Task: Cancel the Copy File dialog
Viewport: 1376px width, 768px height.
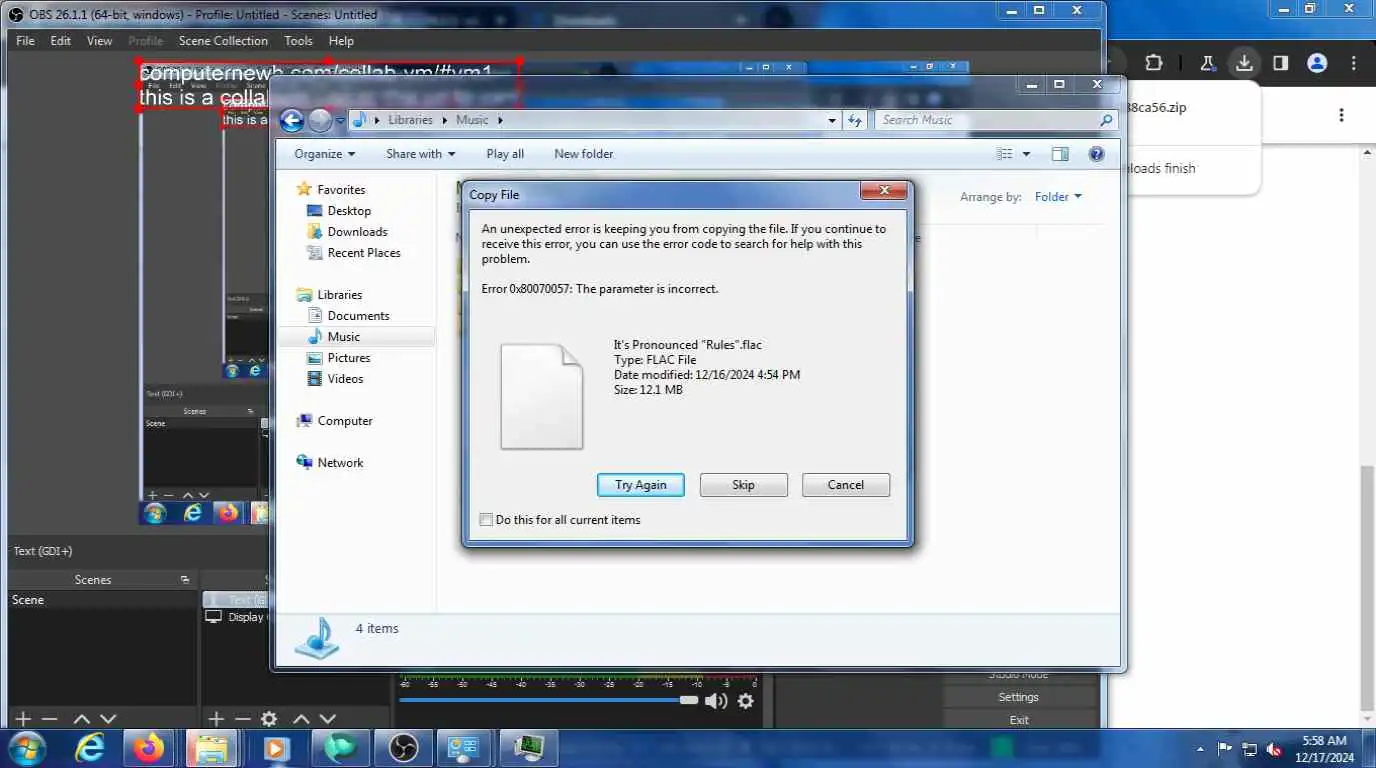Action: click(x=845, y=485)
